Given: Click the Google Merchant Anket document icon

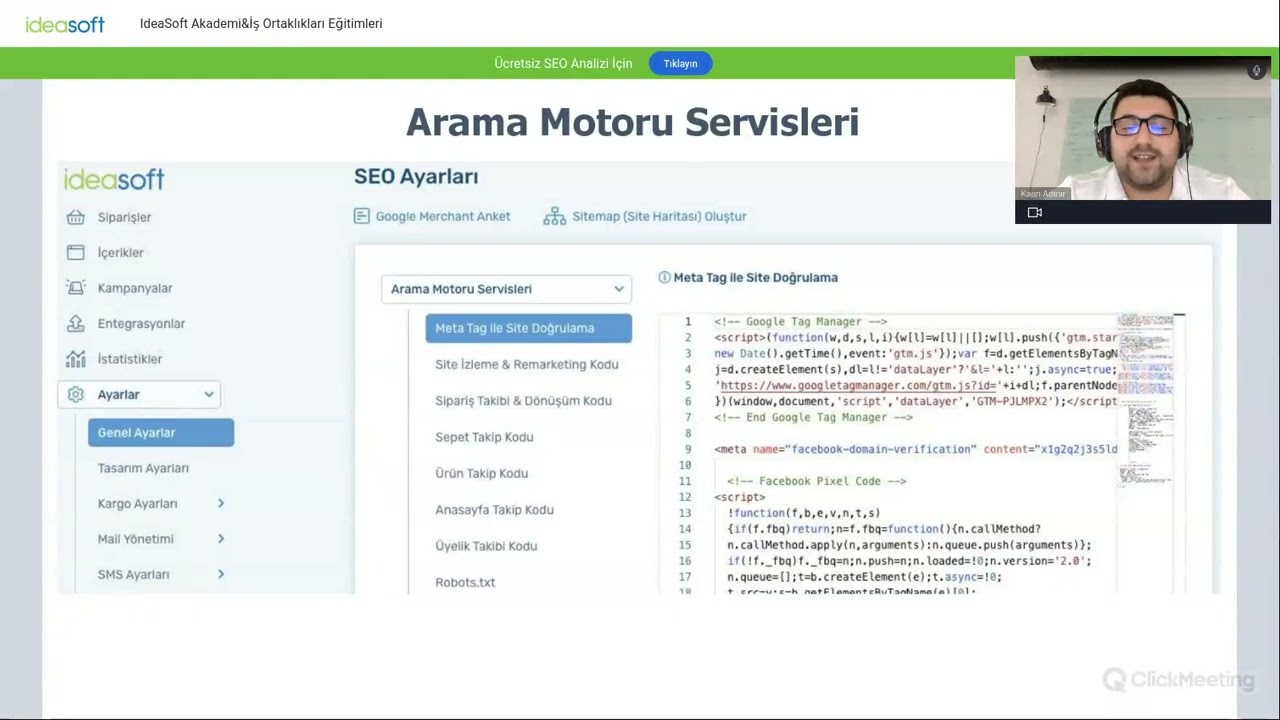Looking at the screenshot, I should [362, 216].
